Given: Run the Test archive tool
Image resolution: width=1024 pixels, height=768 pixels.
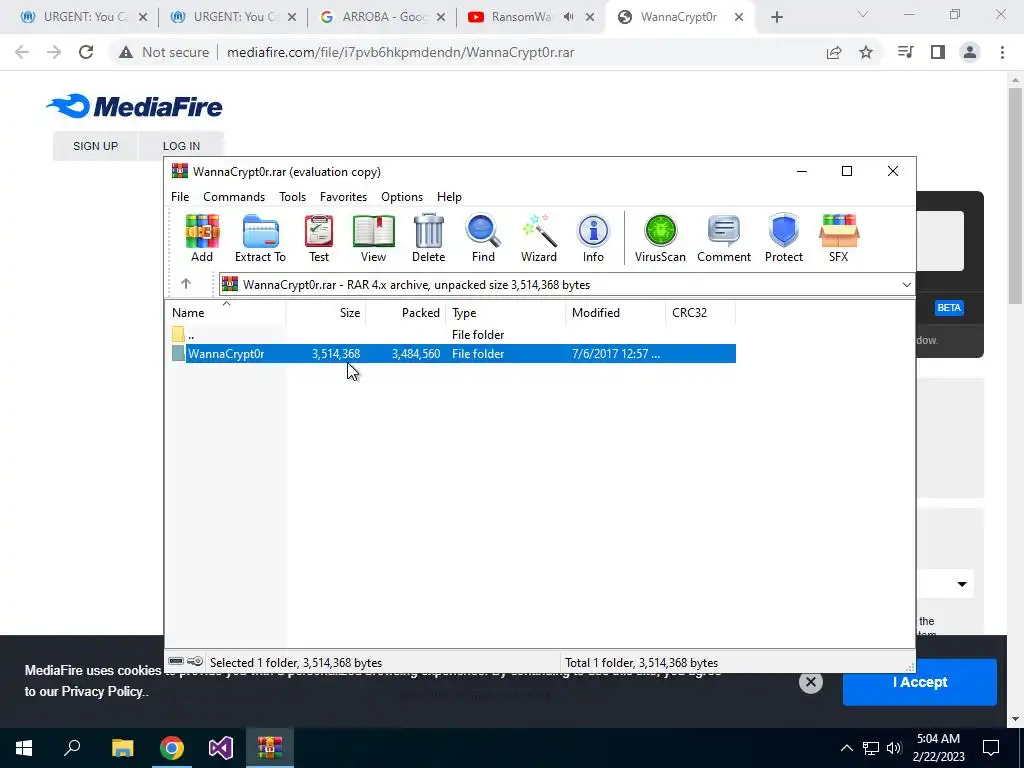Looking at the screenshot, I should (x=319, y=238).
